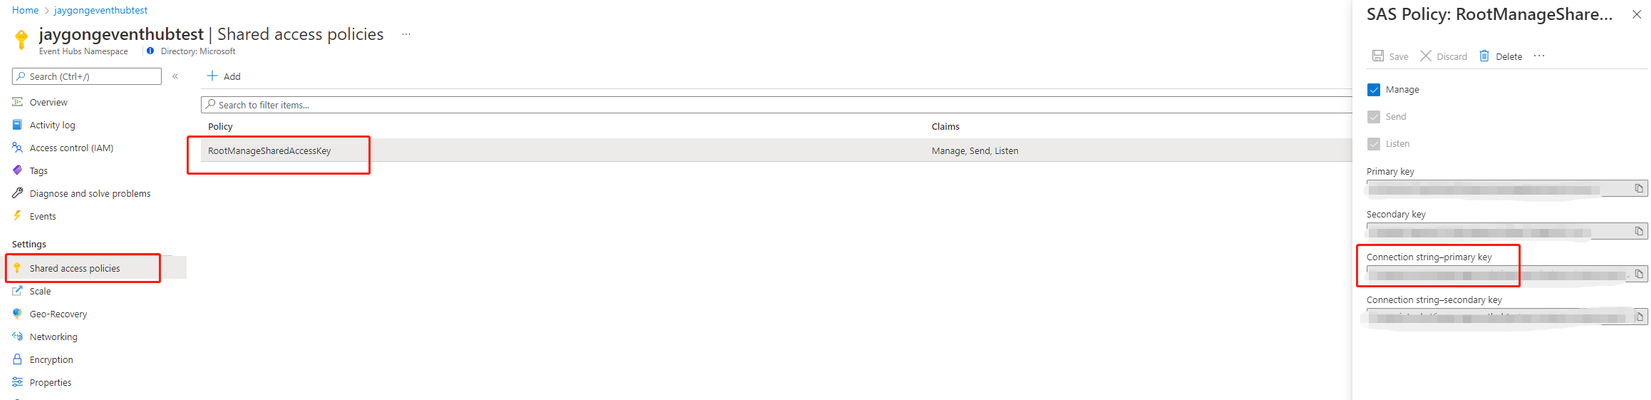This screenshot has width=1651, height=400.
Task: Navigate to Home breadcrumb link
Action: click(25, 10)
